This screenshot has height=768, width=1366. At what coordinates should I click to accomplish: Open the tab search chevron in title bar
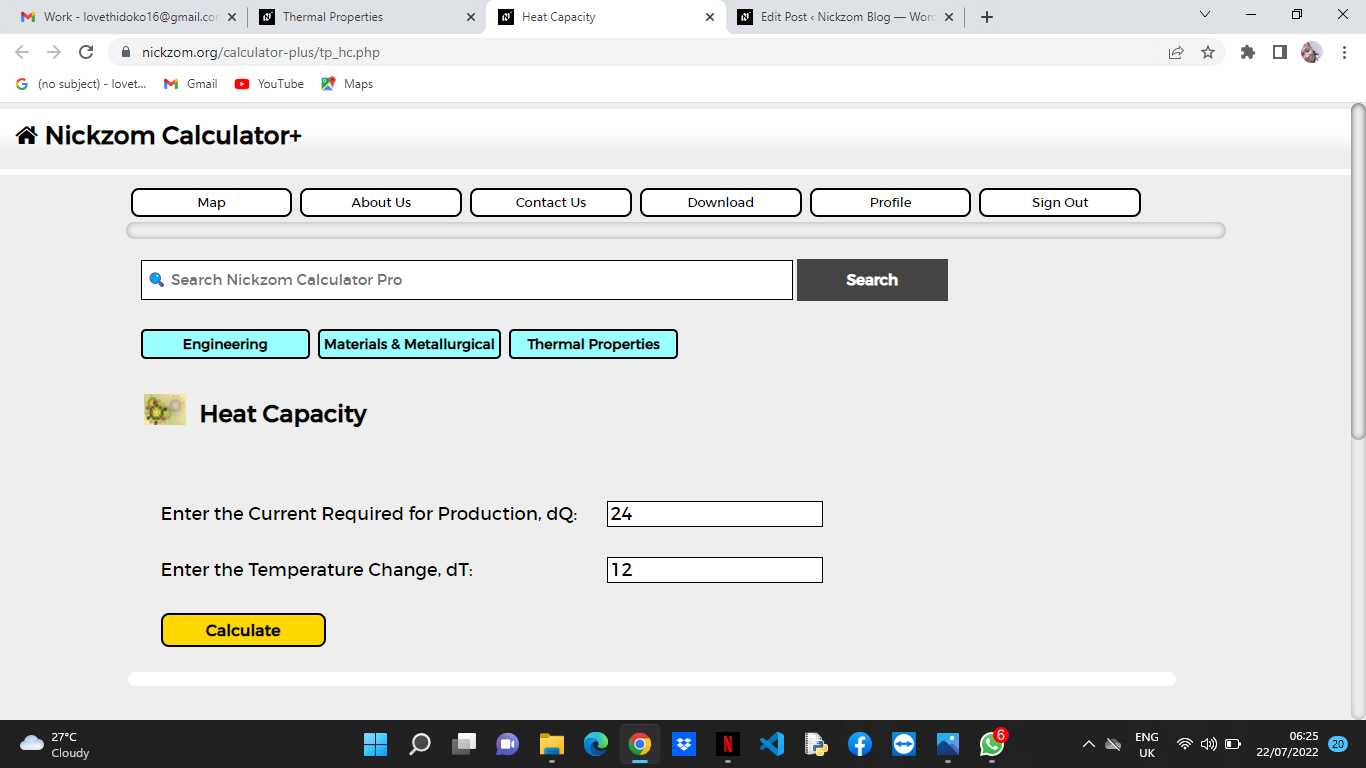click(1204, 15)
